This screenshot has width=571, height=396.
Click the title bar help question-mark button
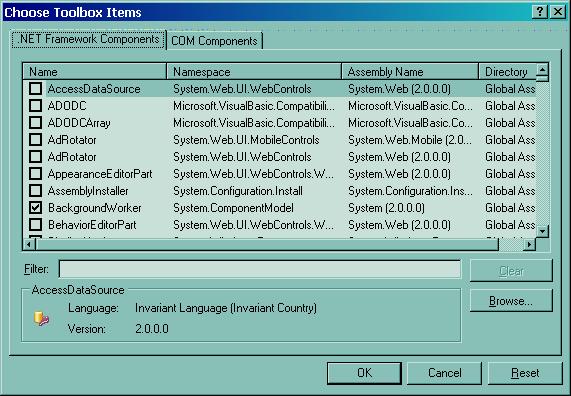pyautogui.click(x=540, y=12)
